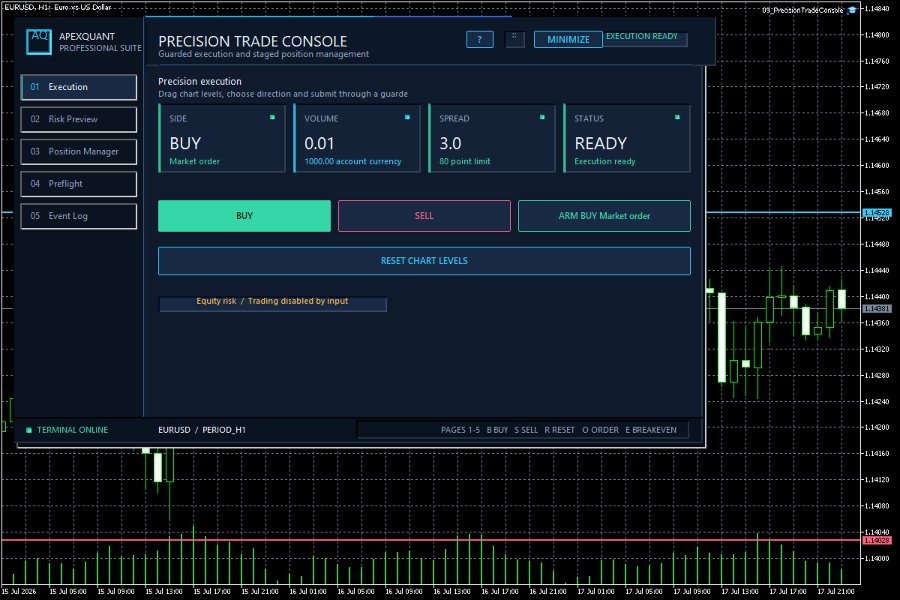Click the SPREAD 3.0 info card

coord(492,138)
